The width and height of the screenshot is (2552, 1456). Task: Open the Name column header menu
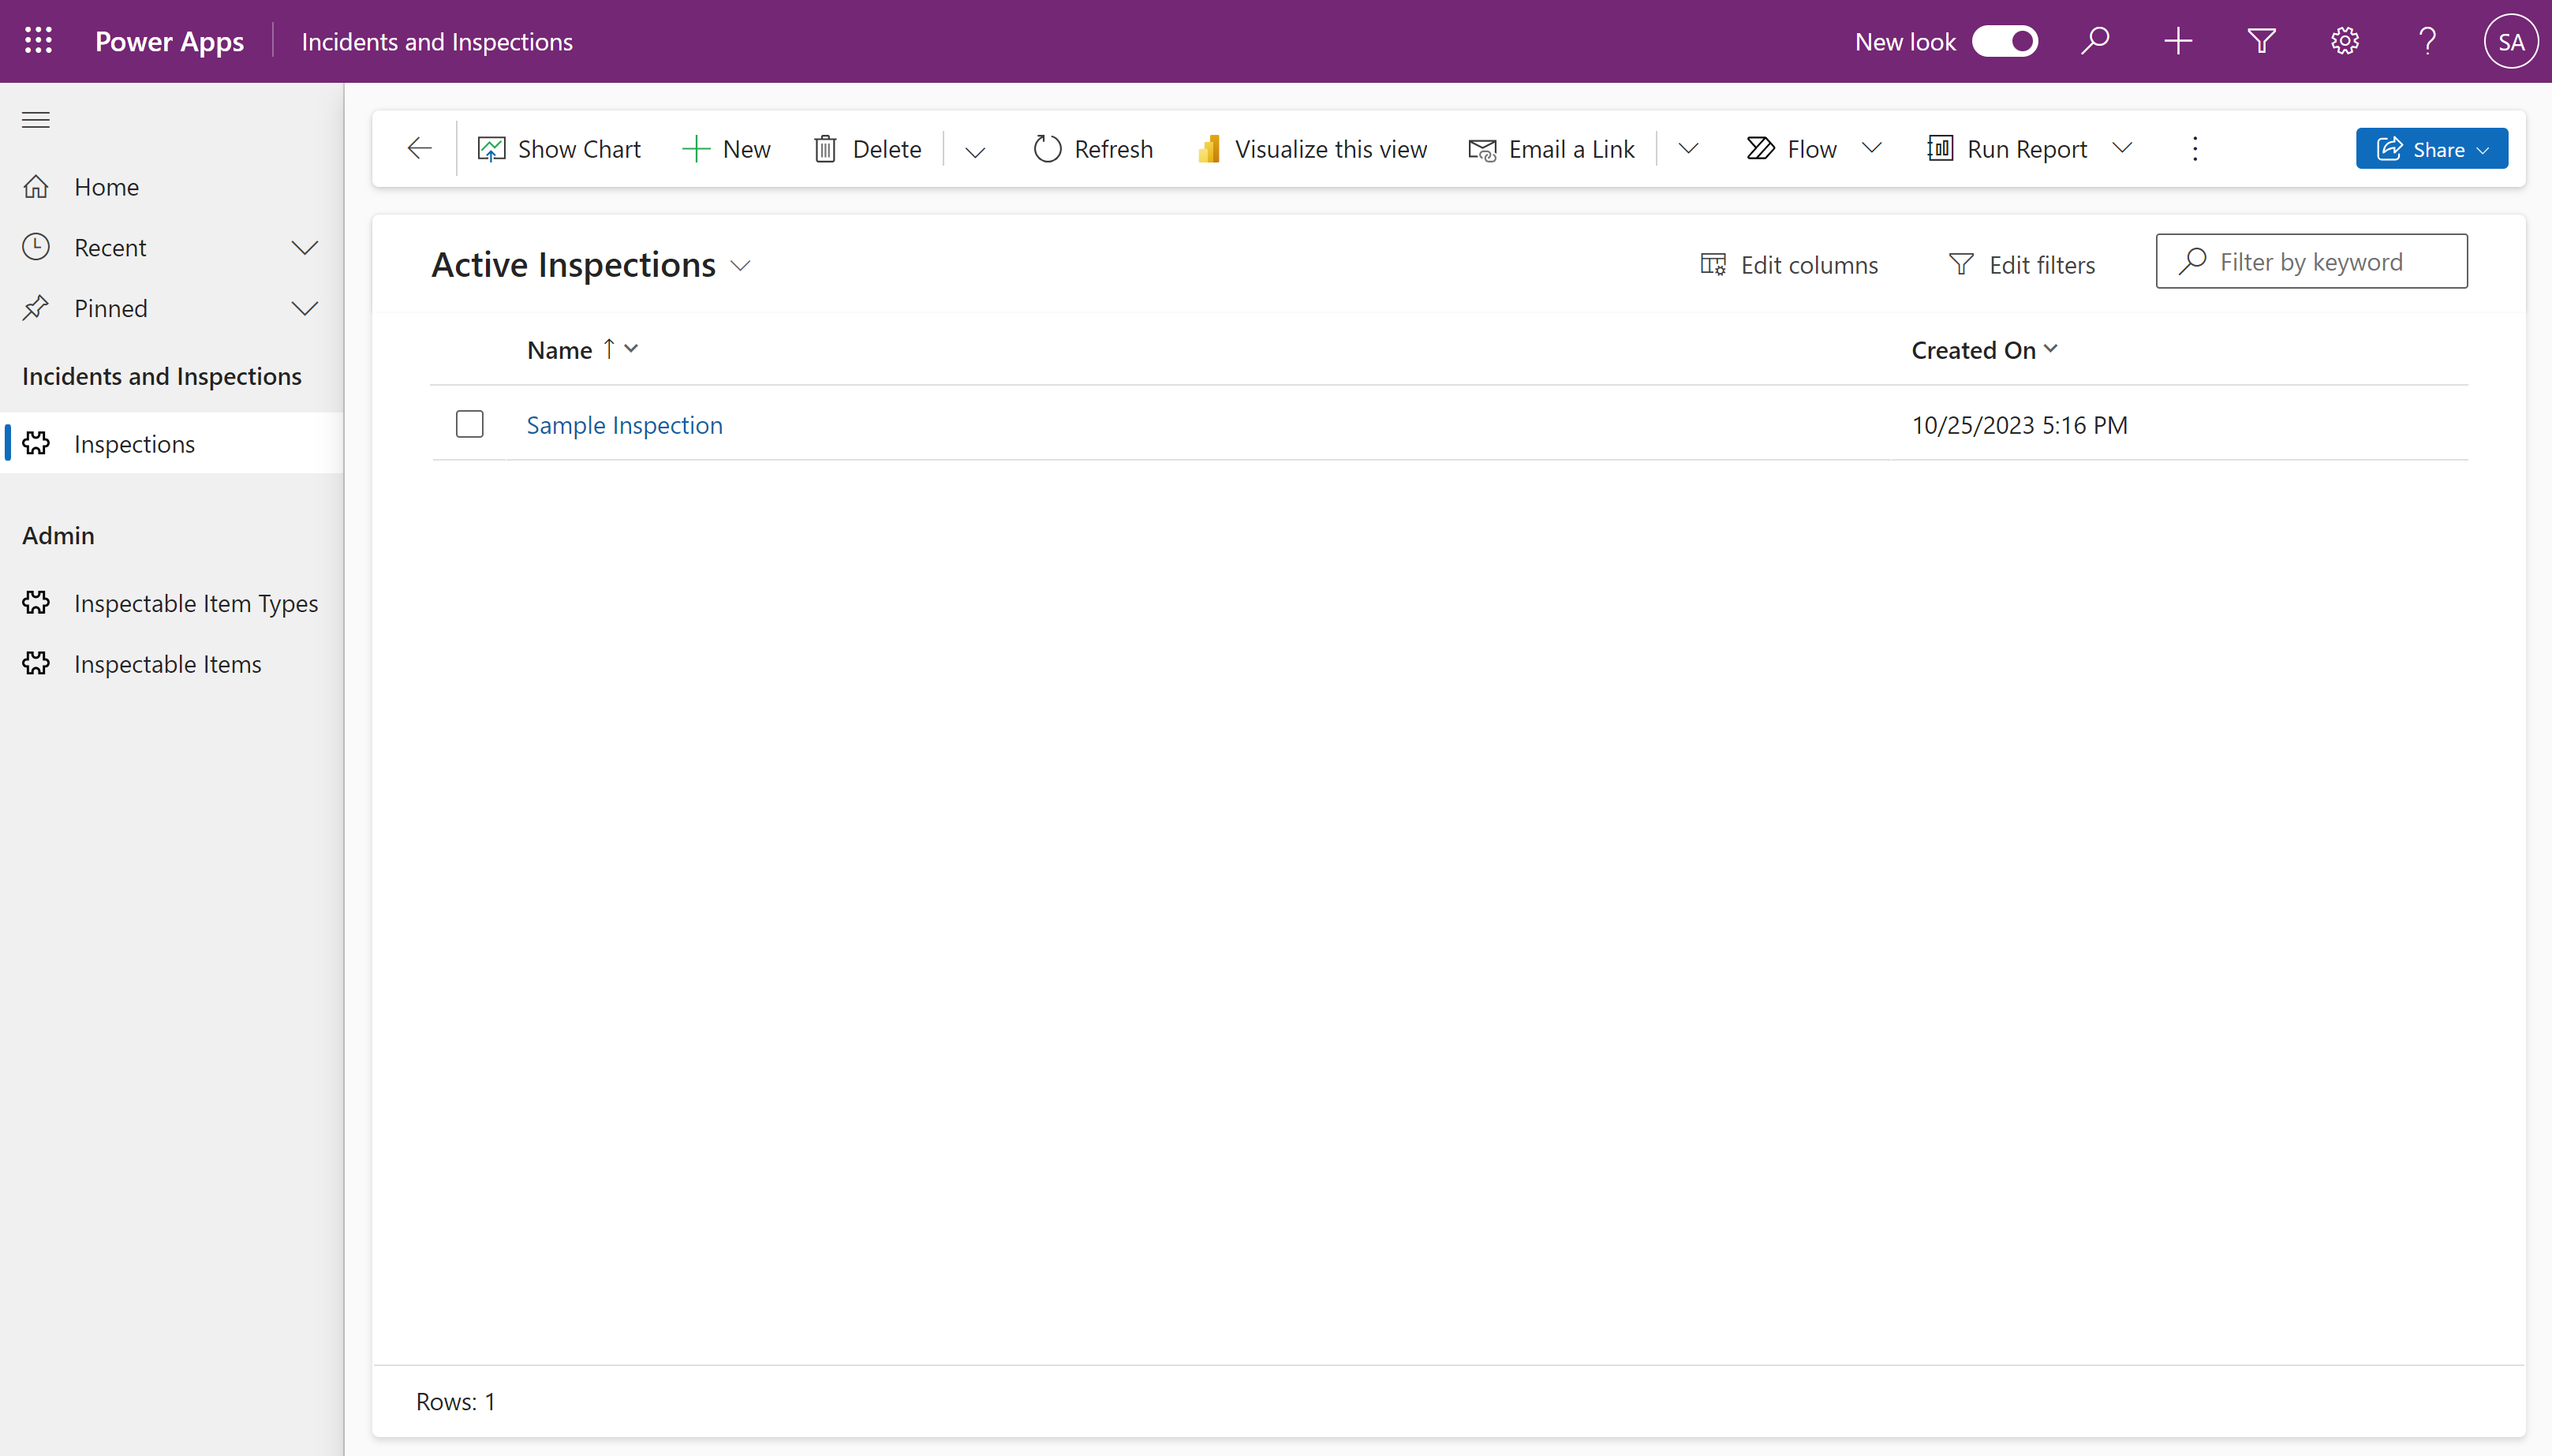582,350
